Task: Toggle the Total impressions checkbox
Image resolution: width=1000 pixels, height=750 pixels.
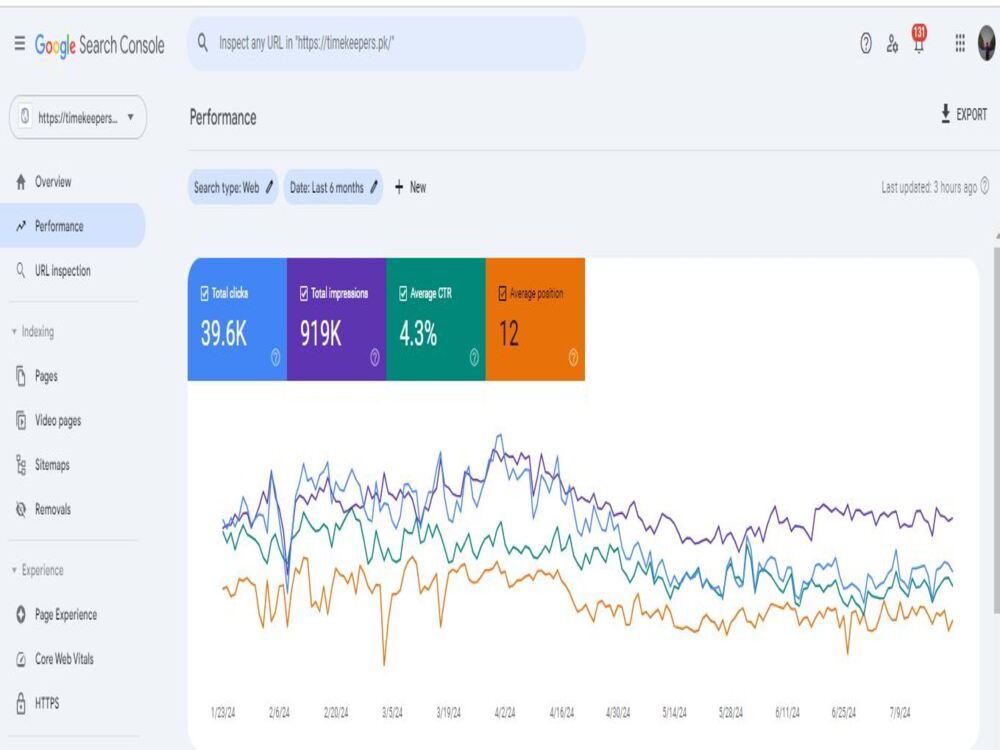Action: (304, 293)
